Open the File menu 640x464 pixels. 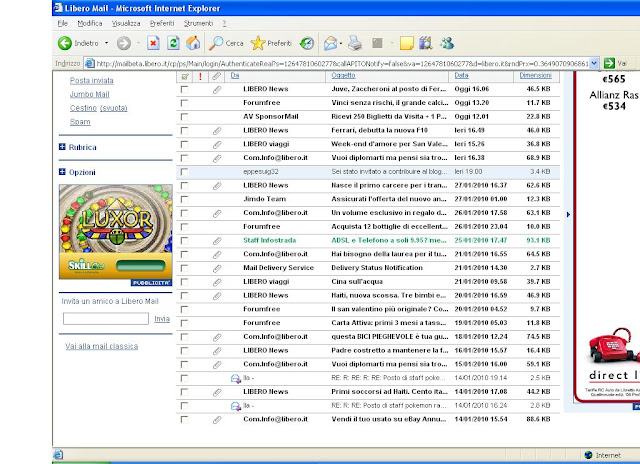click(62, 23)
